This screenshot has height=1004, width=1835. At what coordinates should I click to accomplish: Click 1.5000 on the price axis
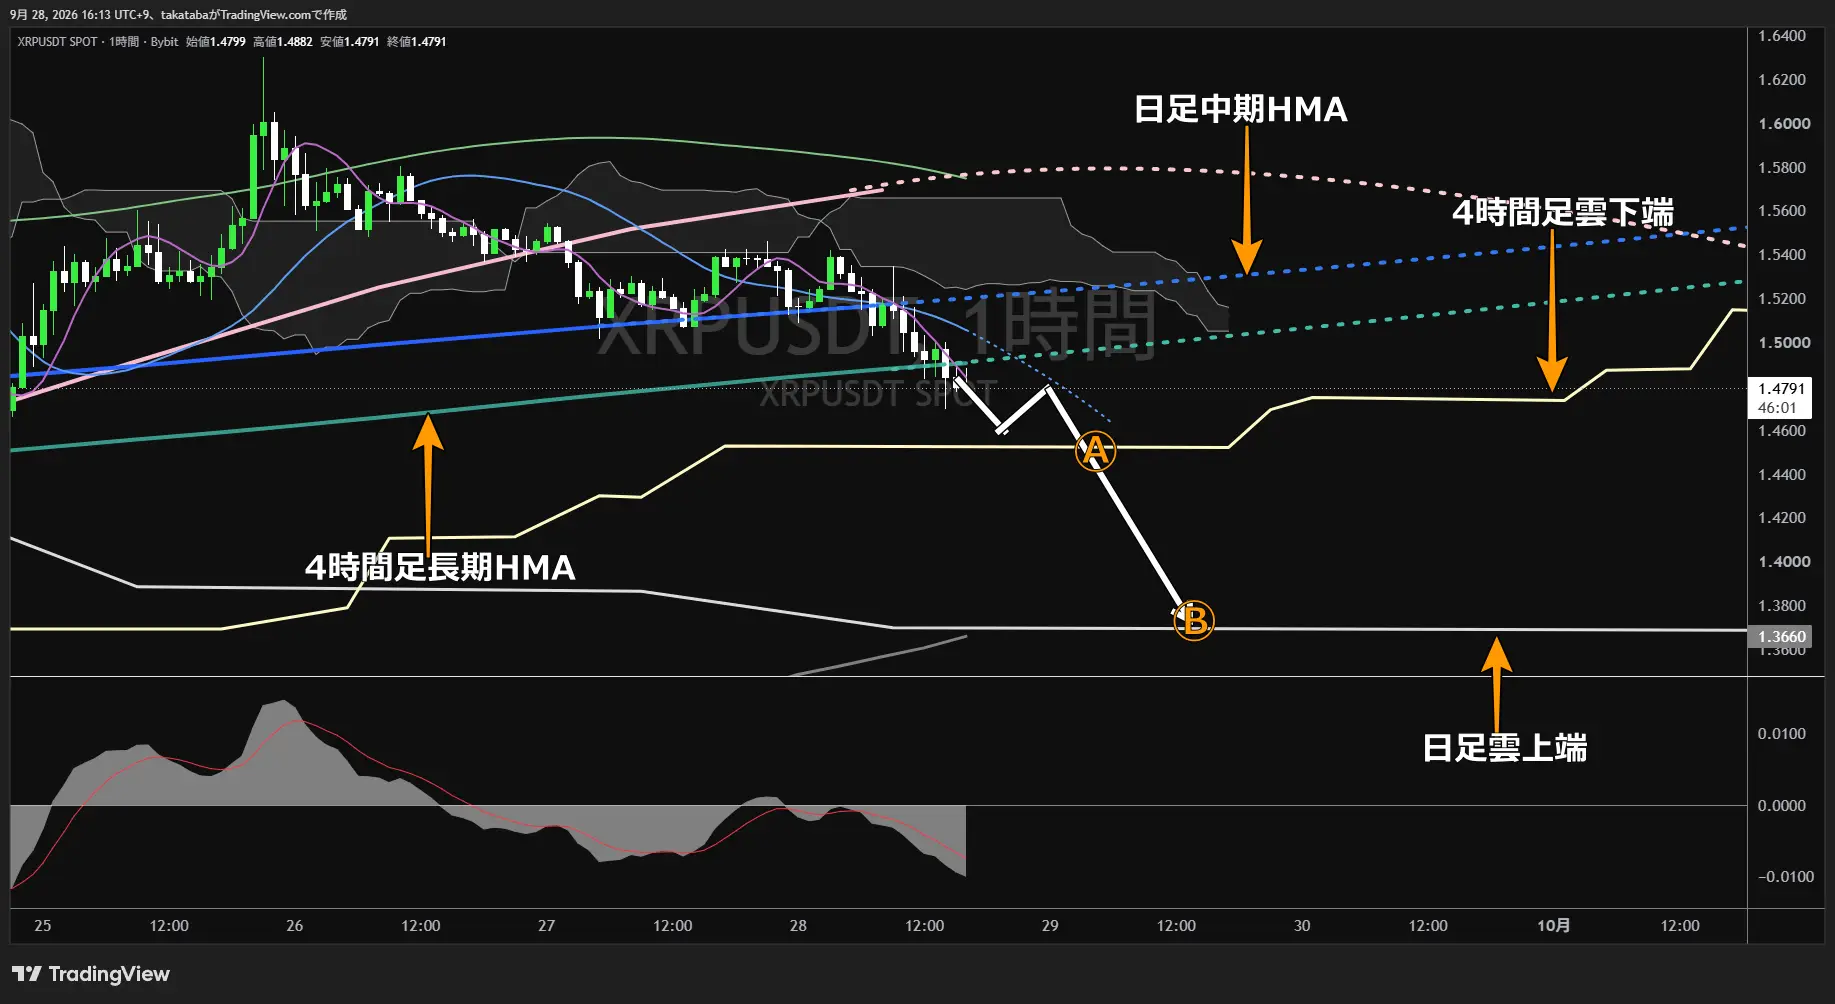pos(1784,343)
